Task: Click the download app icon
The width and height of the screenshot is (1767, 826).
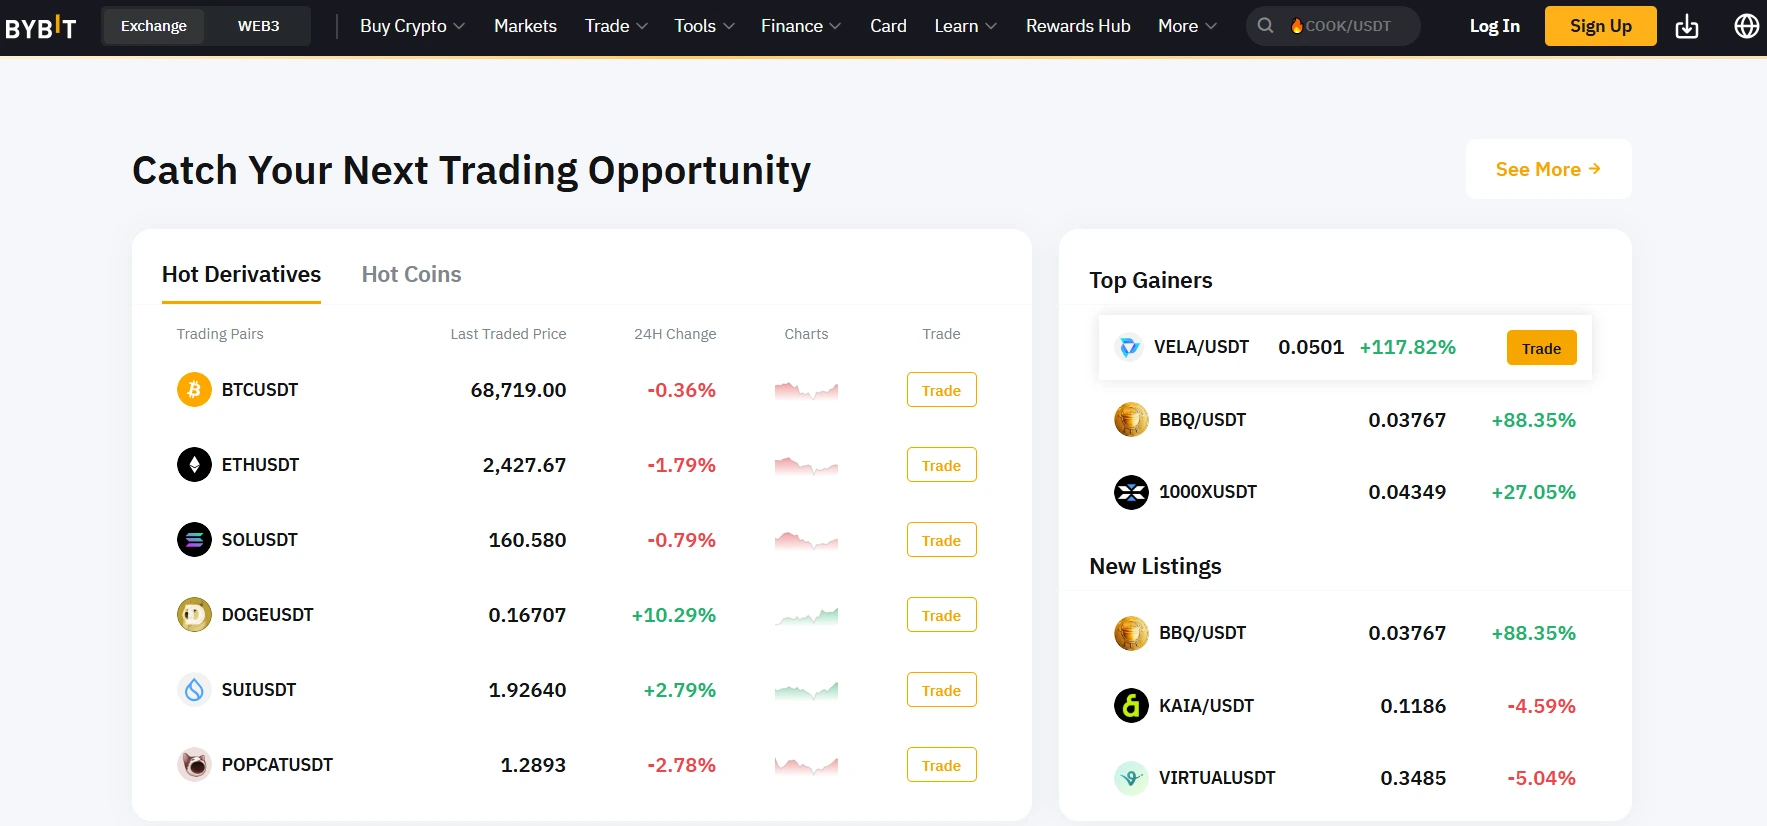Action: point(1687,26)
